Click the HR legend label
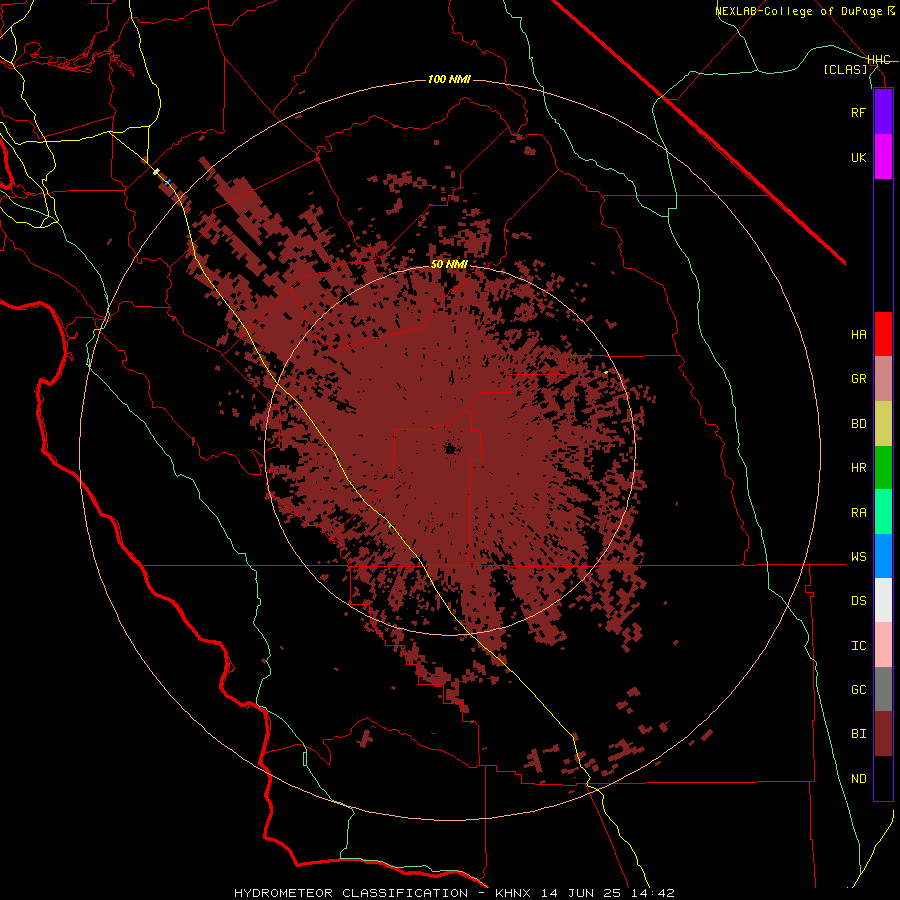The image size is (900, 900). [858, 468]
